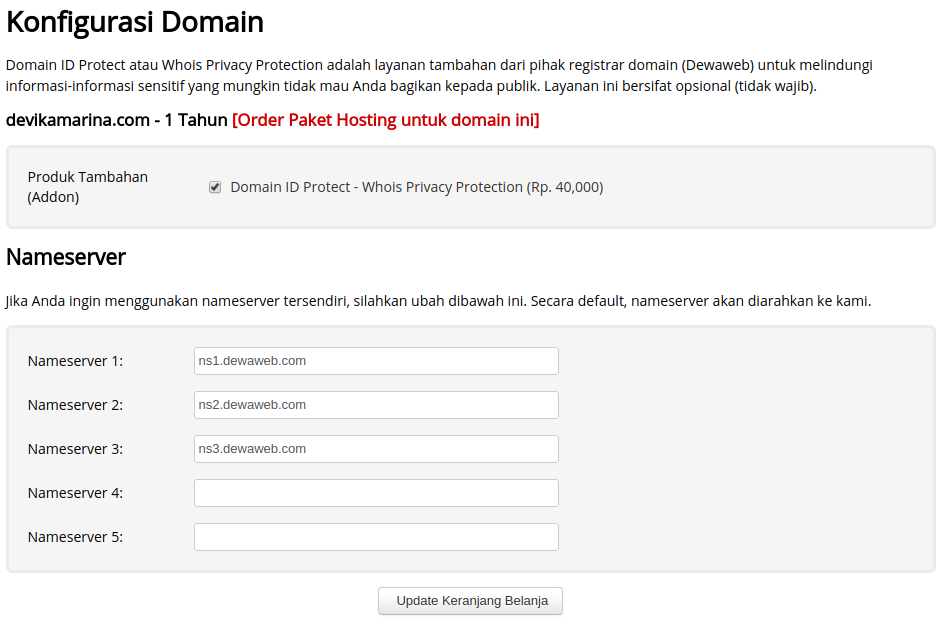942x627 pixels.
Task: Focus the Nameserver 1 input field
Action: 376,361
